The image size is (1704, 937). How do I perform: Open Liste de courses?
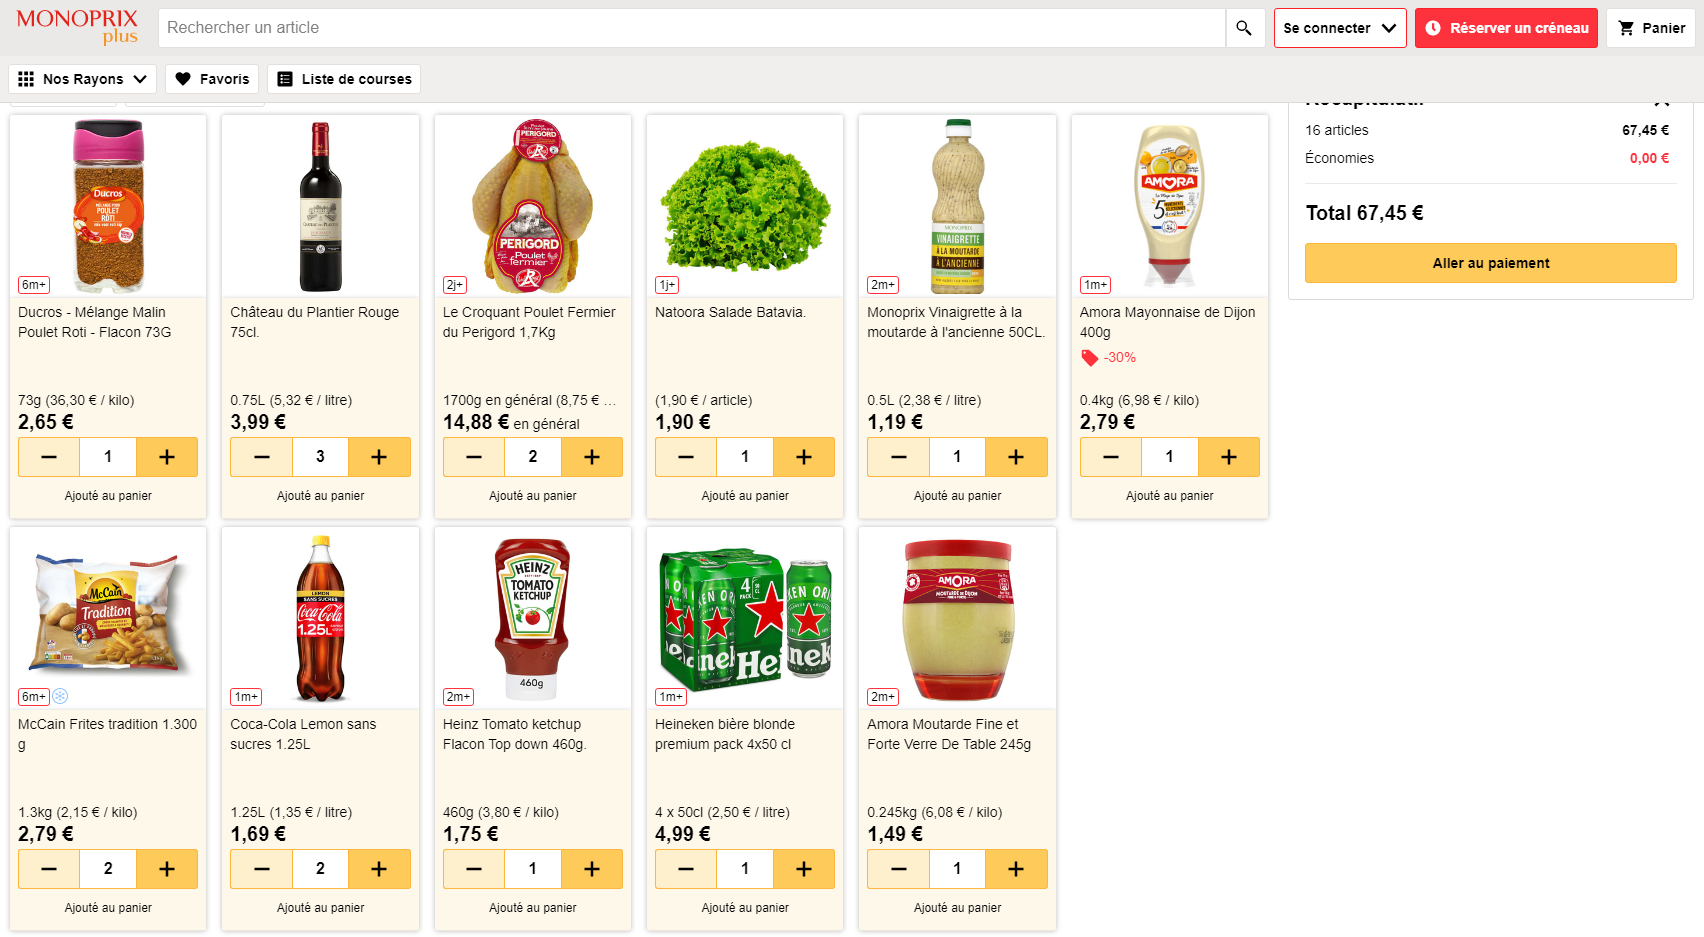(345, 79)
